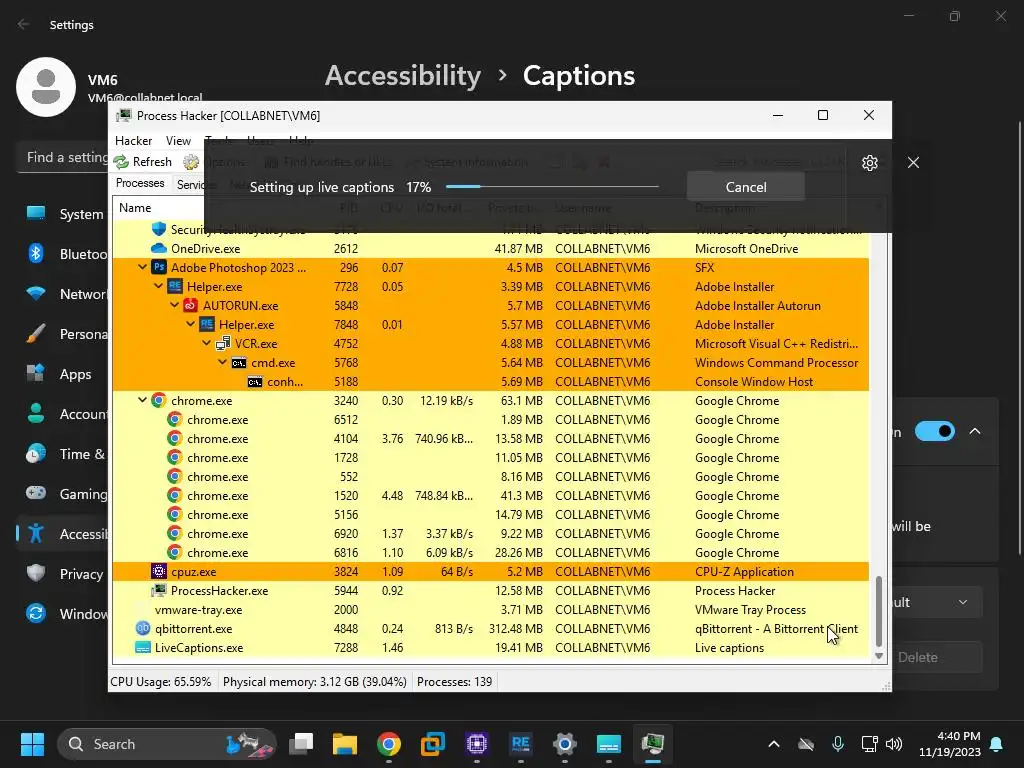
Task: Open File Explorer from the taskbar
Action: [345, 744]
